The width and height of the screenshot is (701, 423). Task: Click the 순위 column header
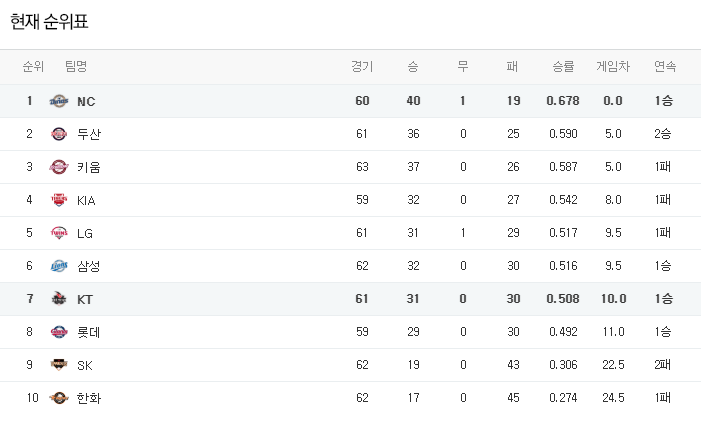(x=33, y=67)
